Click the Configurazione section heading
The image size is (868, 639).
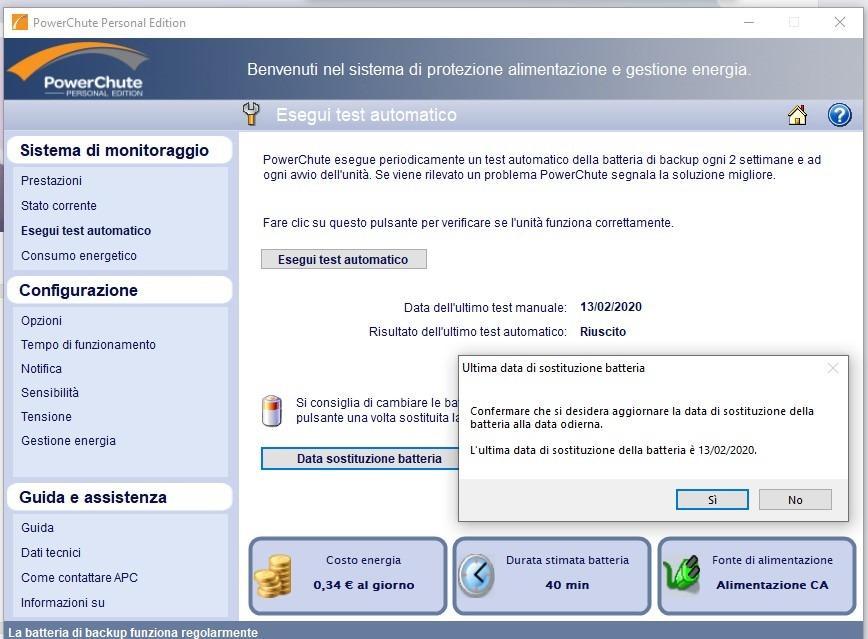pyautogui.click(x=119, y=290)
